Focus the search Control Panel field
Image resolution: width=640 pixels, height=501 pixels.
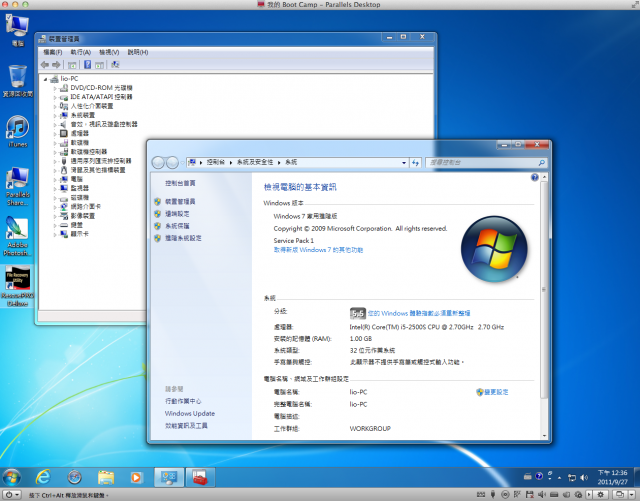coord(486,163)
